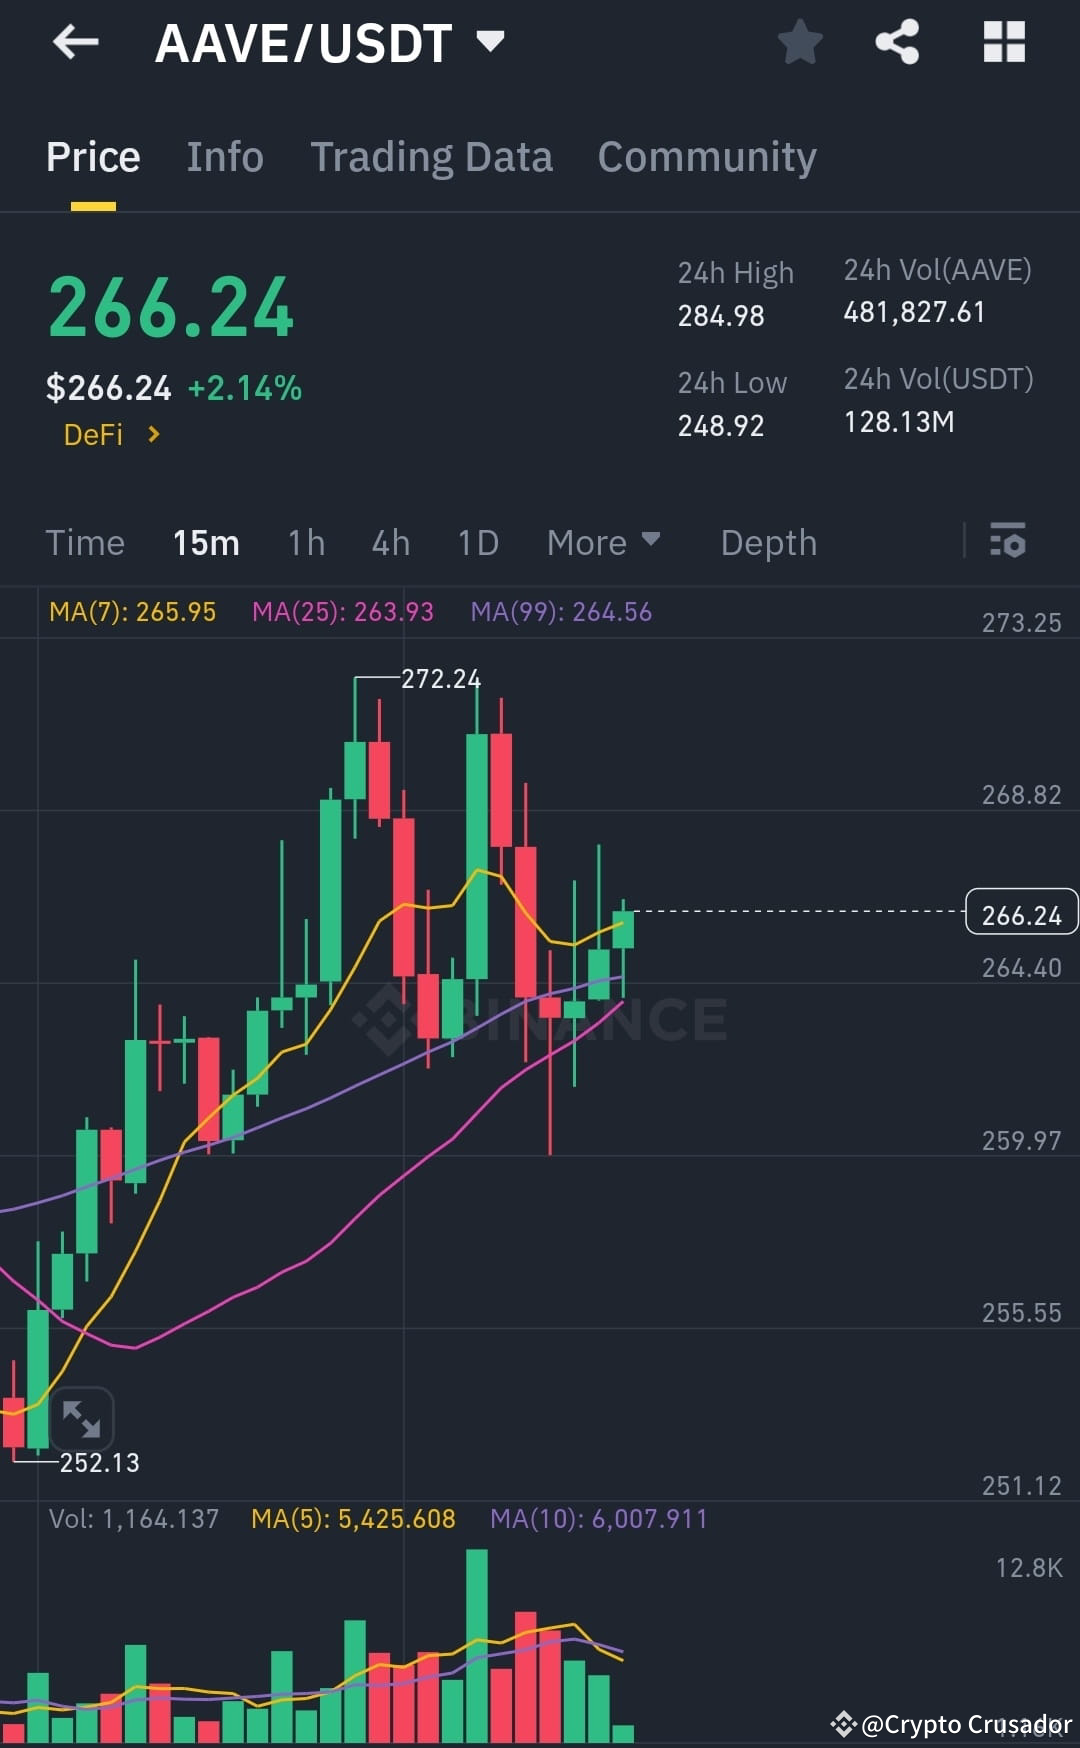Click the back arrow to exit the chart
Screen dimensions: 1080x1748
point(75,42)
